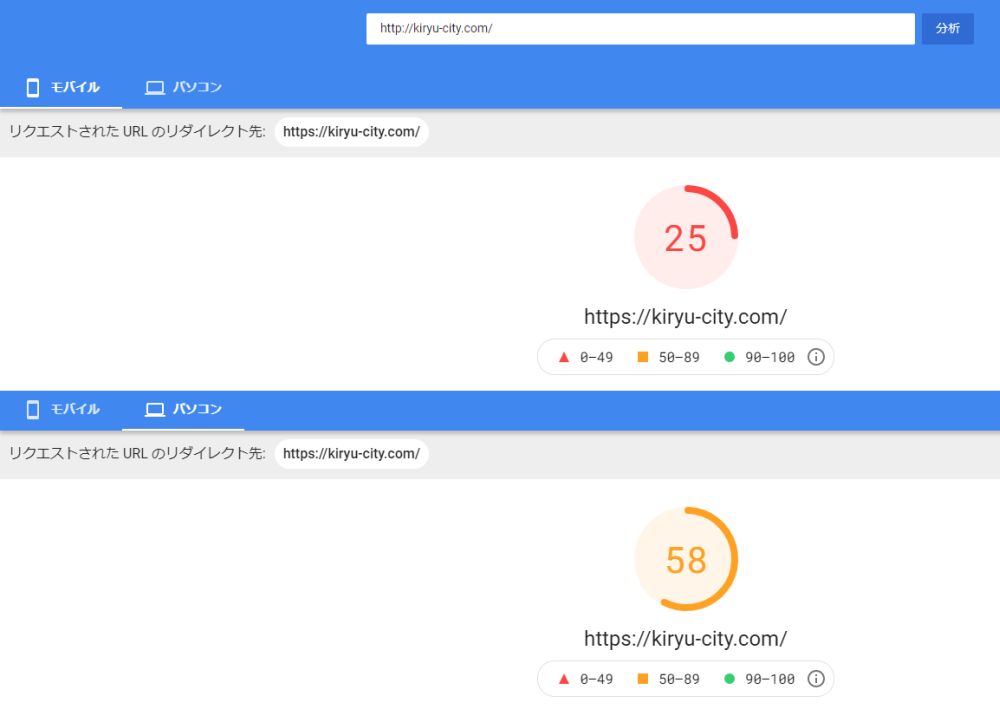Viewport: 1000px width, 709px height.
Task: Open info icon in mobile score legend
Action: click(816, 357)
